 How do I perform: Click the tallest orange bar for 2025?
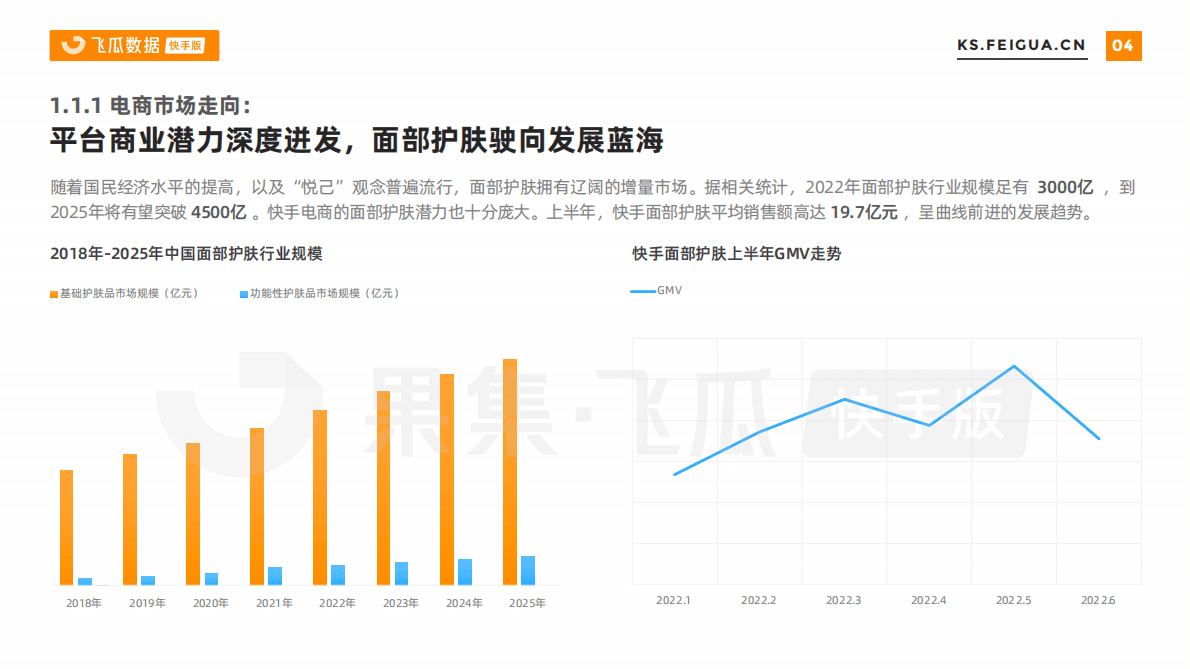510,472
